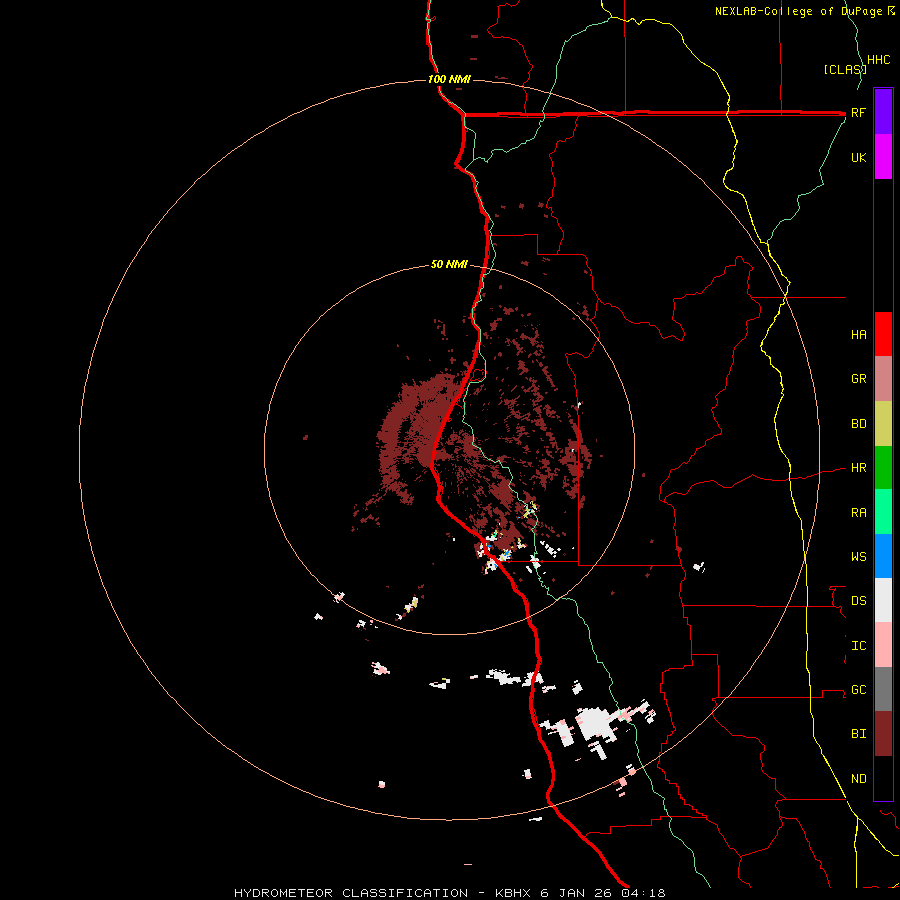Click the RA light green legend color block
This screenshot has width=900, height=900.
[x=883, y=512]
